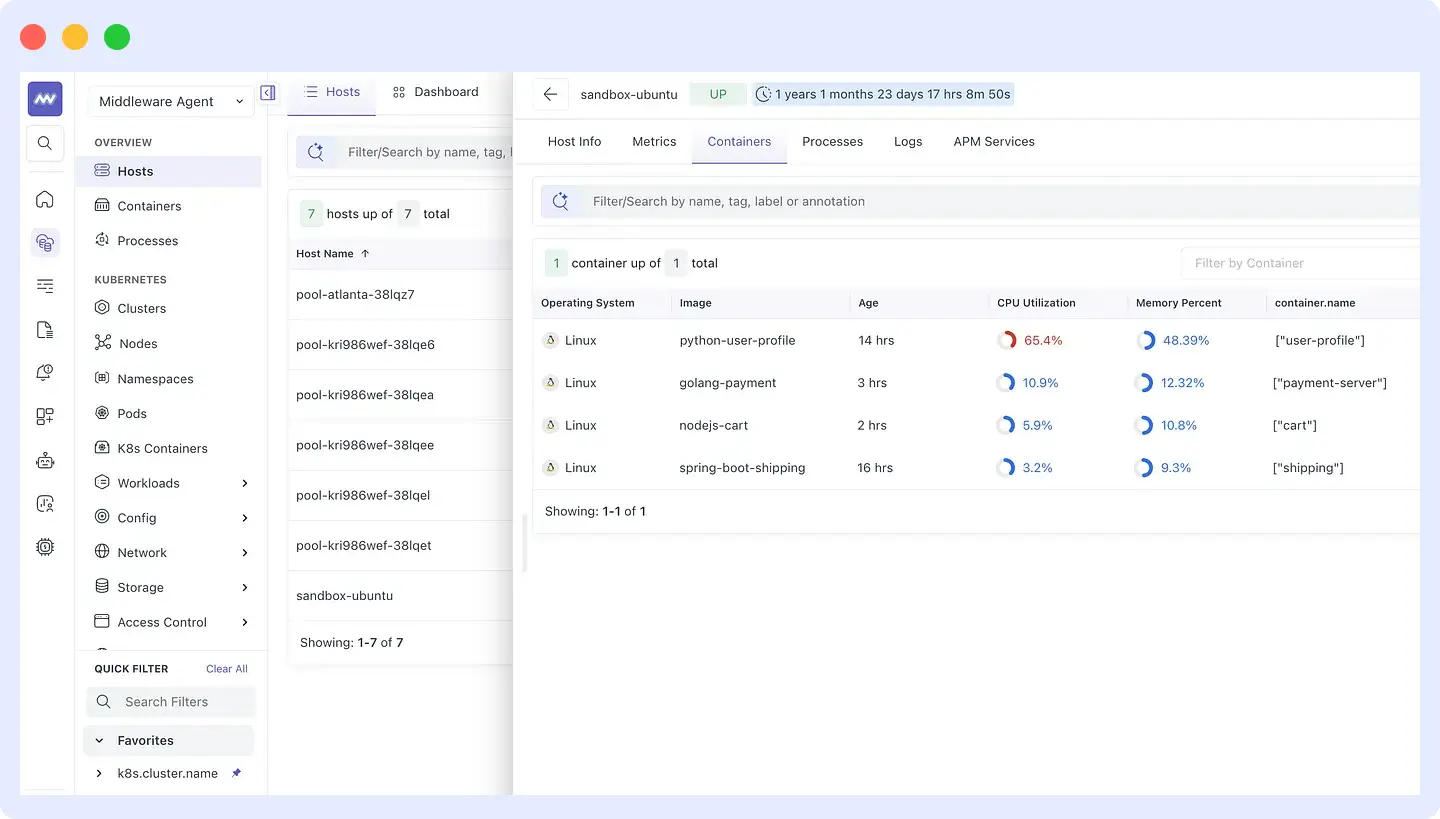Click the clock icon next to uptime
This screenshot has height=819, width=1440.
[764, 94]
